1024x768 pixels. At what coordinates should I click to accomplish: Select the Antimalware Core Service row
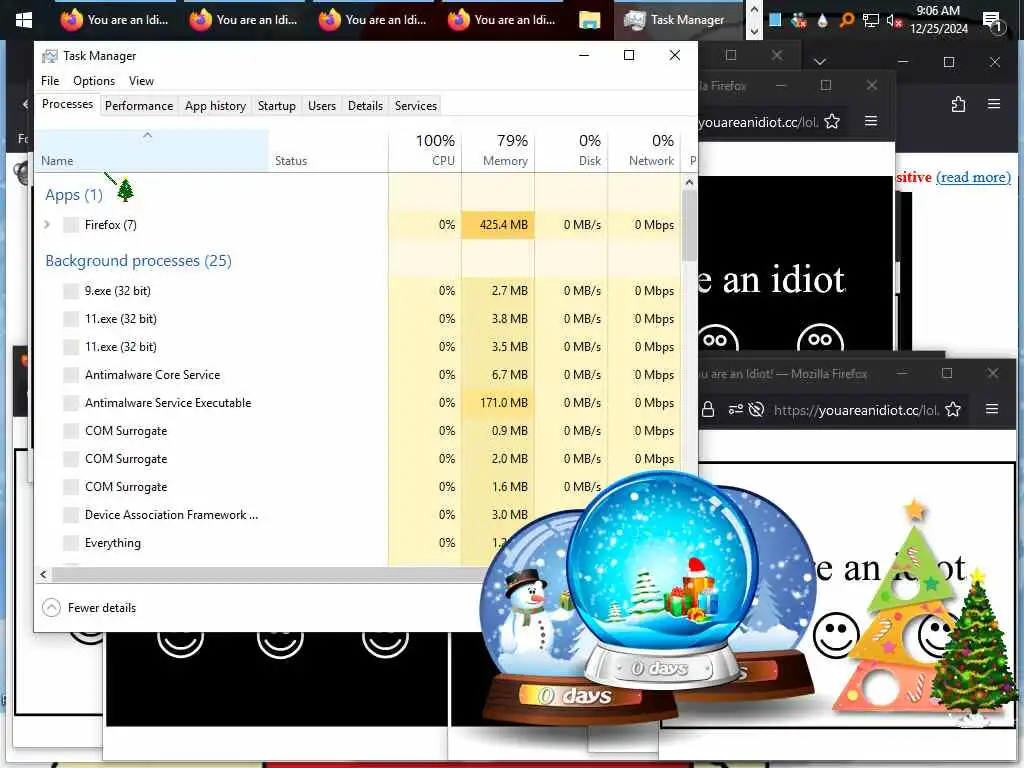(358, 375)
